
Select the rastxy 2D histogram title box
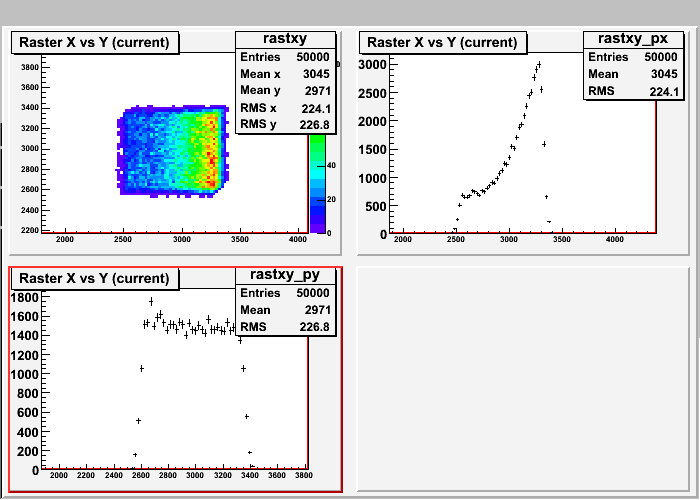click(95, 42)
